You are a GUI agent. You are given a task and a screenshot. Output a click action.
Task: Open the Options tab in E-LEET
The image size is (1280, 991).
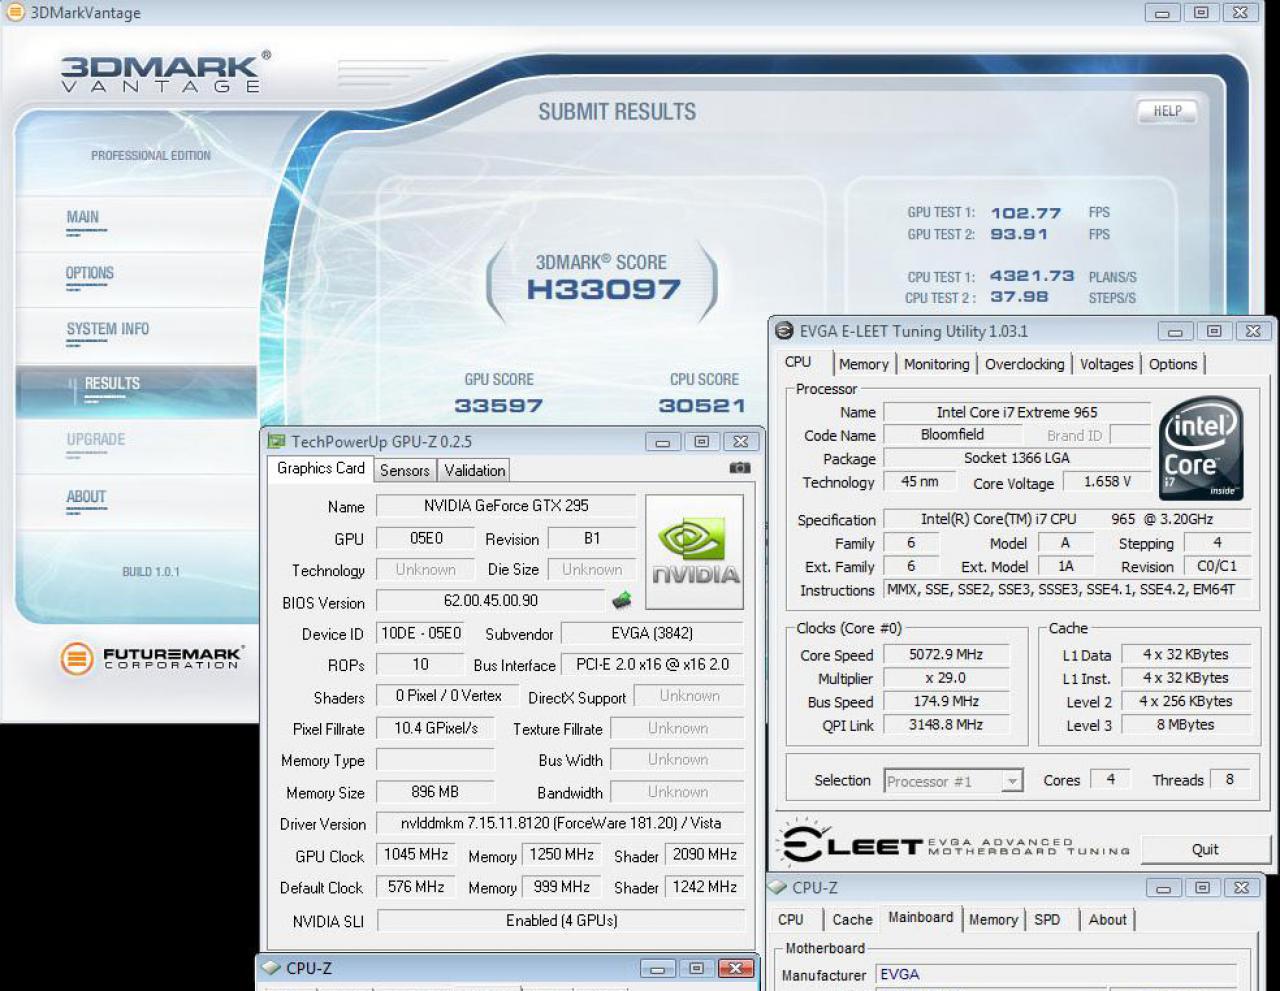(x=1172, y=364)
